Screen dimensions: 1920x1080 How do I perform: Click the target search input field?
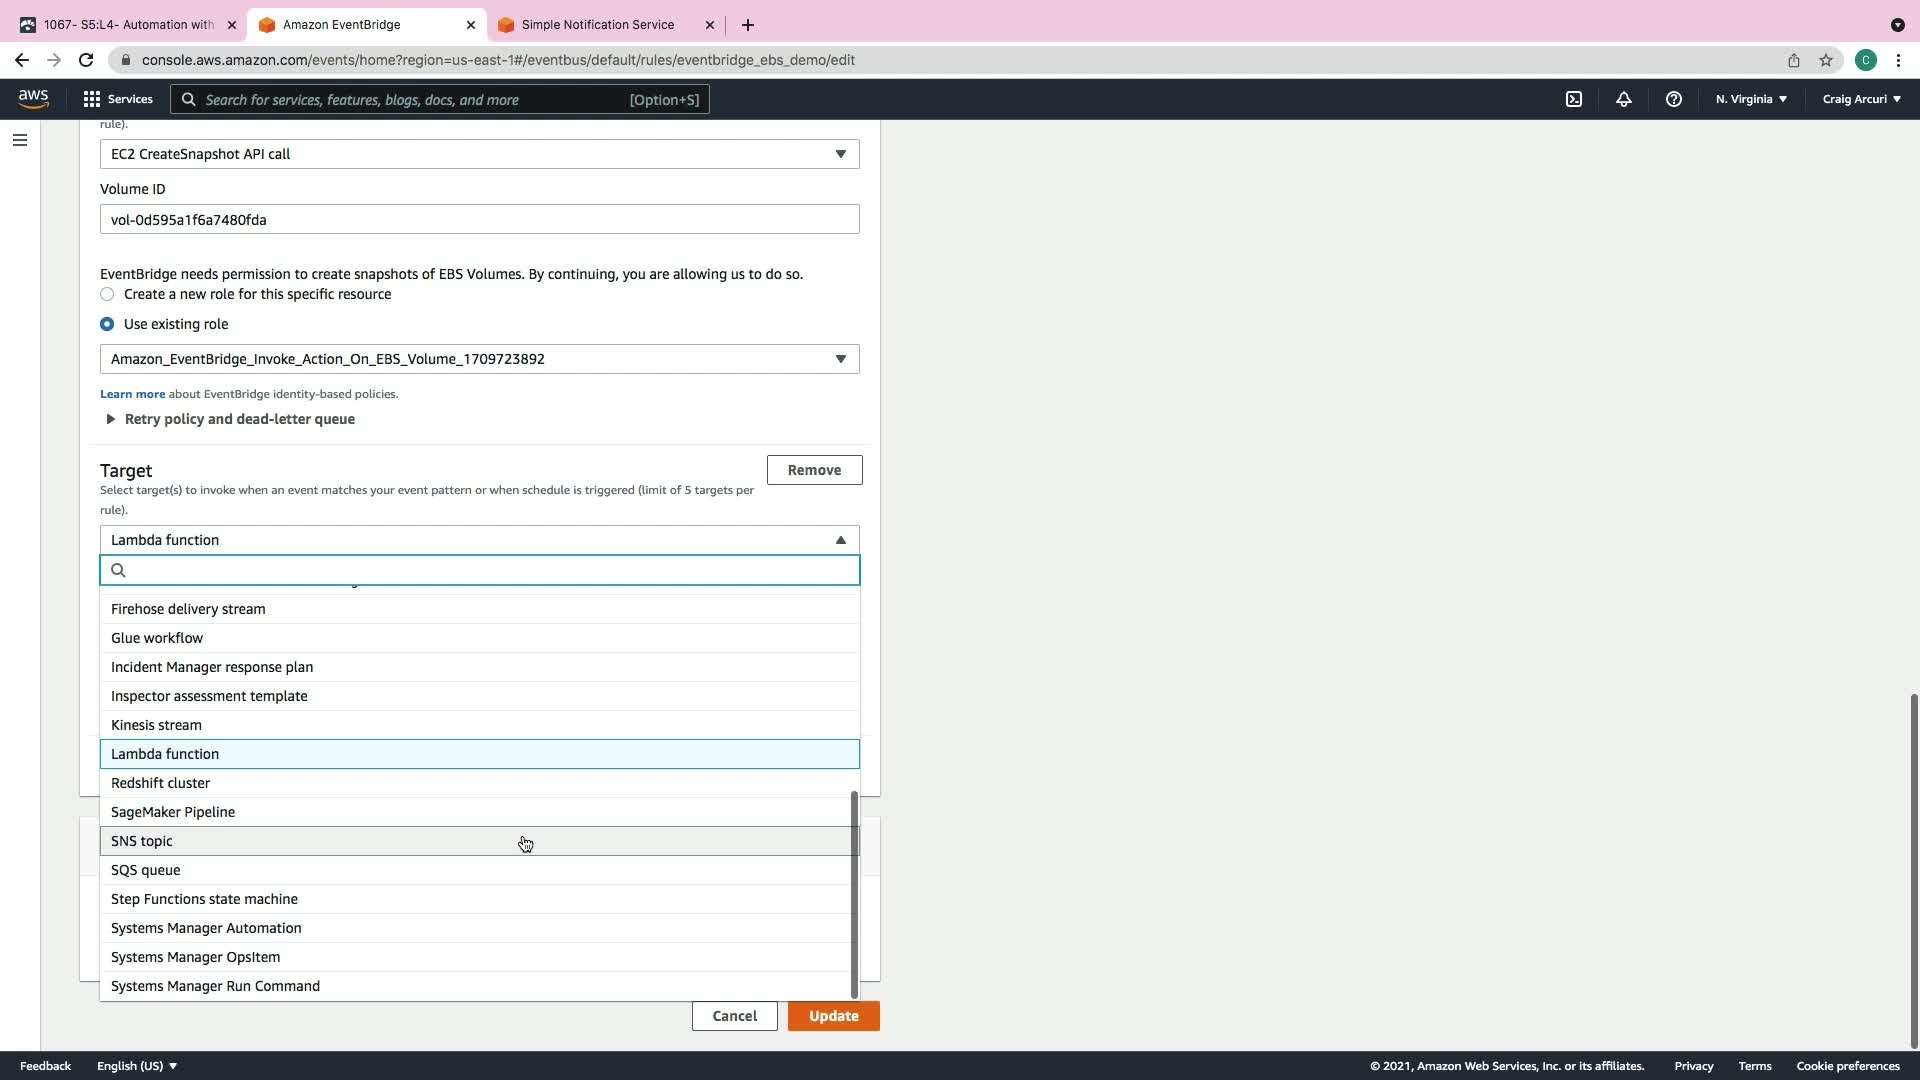(490, 570)
